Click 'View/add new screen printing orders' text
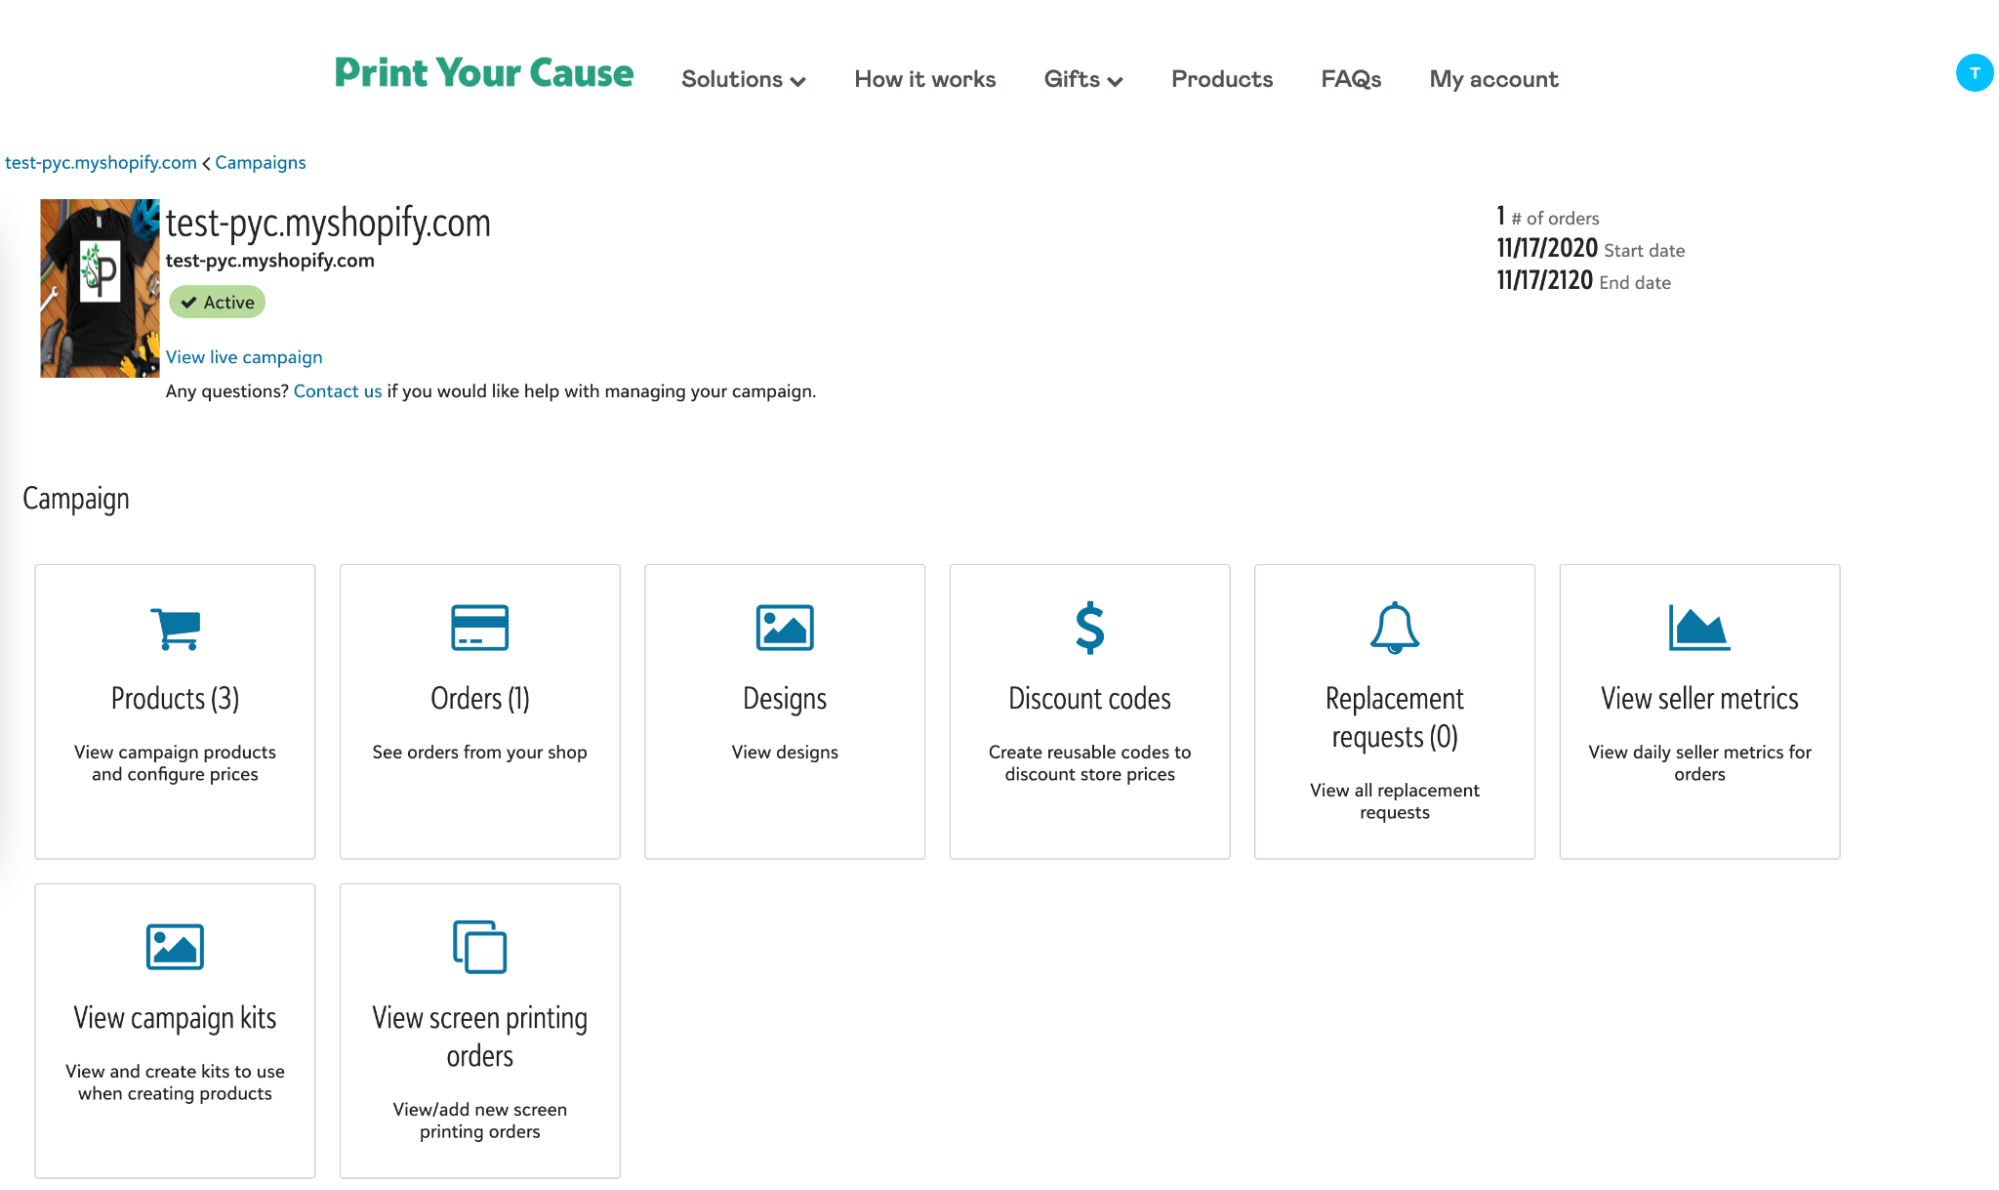The height and width of the screenshot is (1190, 1999). coord(480,1120)
